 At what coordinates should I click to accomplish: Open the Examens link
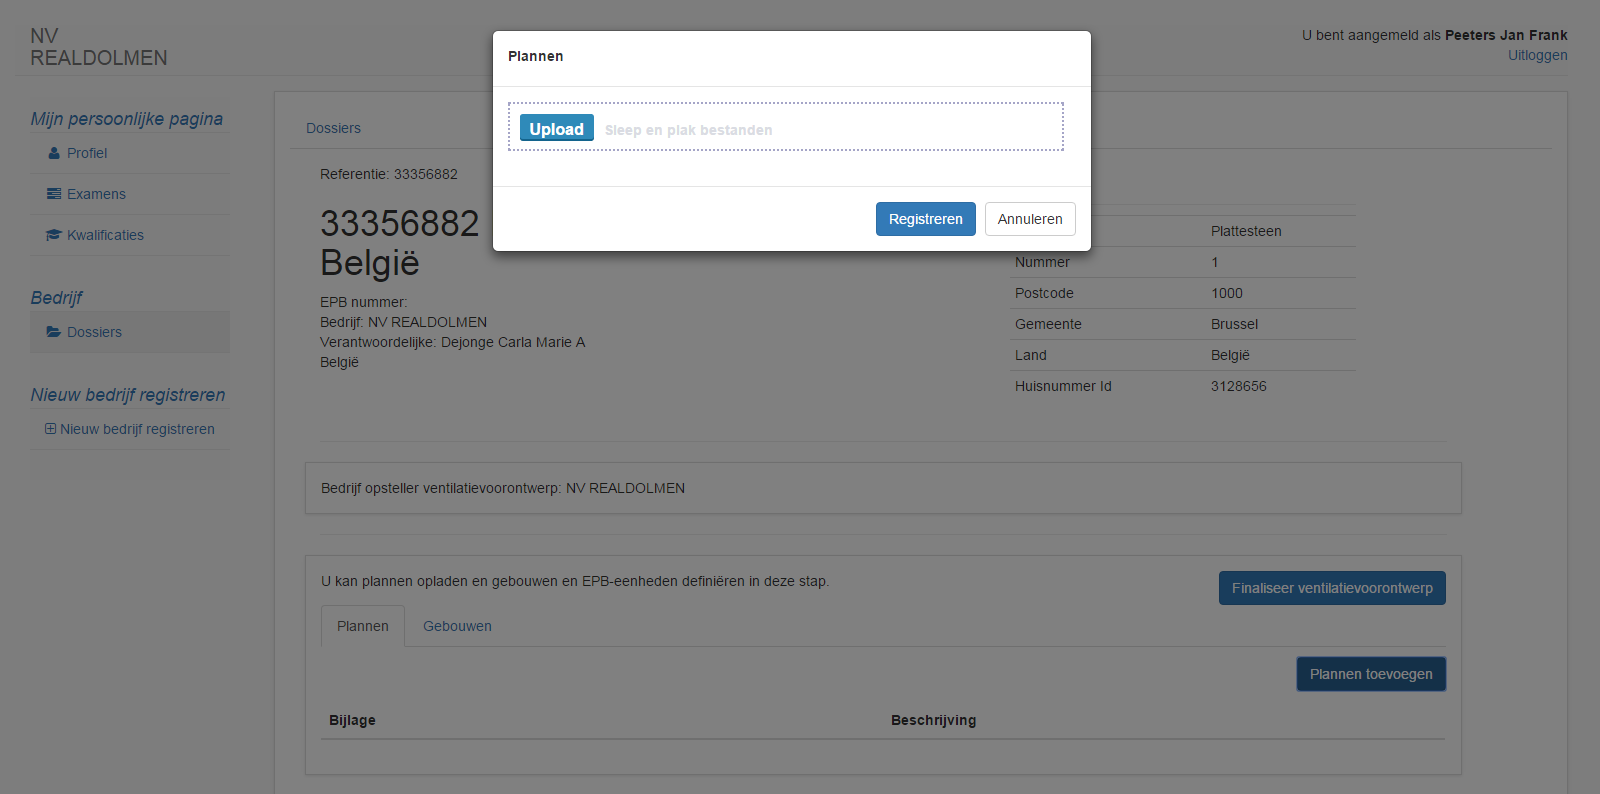[96, 194]
